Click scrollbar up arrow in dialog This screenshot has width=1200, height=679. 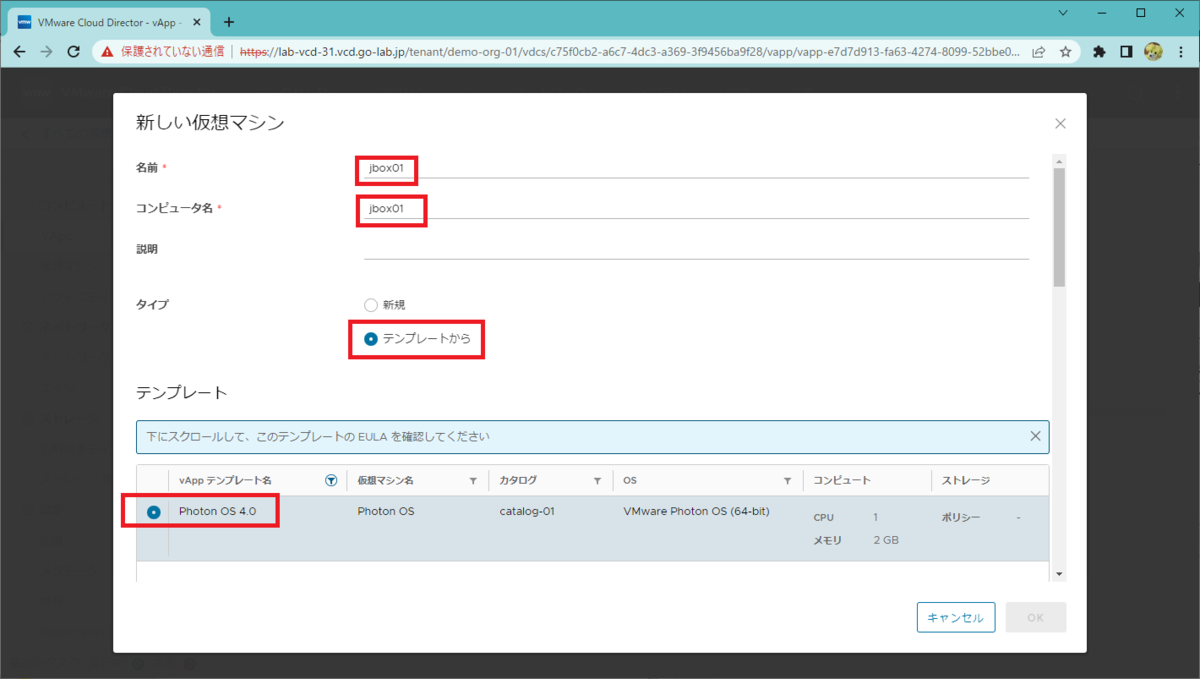(1059, 160)
